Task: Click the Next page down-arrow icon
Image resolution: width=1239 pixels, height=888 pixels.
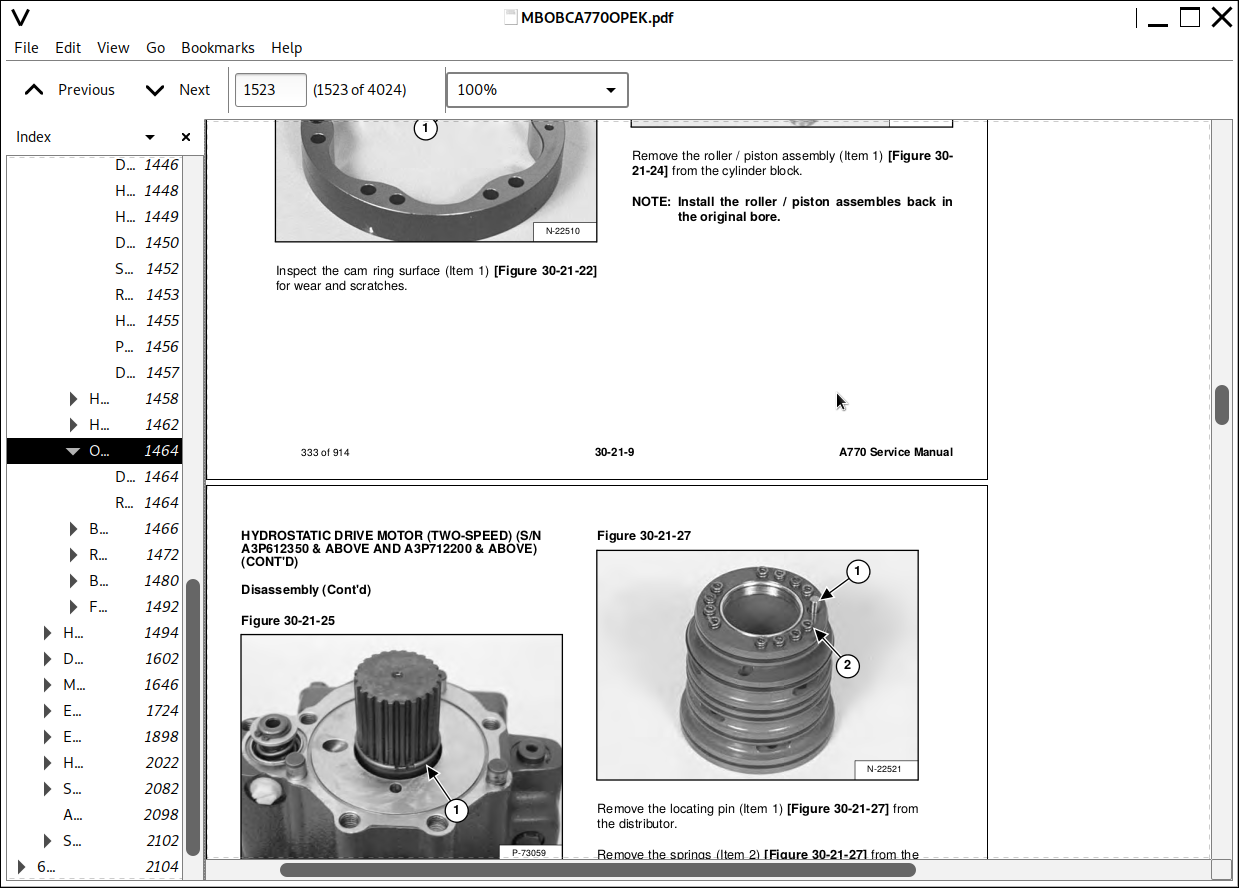Action: click(155, 90)
